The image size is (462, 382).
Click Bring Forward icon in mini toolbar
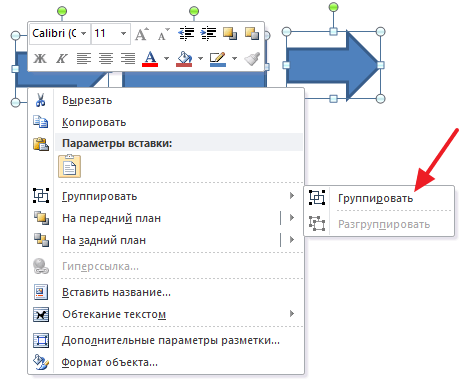pyautogui.click(x=230, y=34)
